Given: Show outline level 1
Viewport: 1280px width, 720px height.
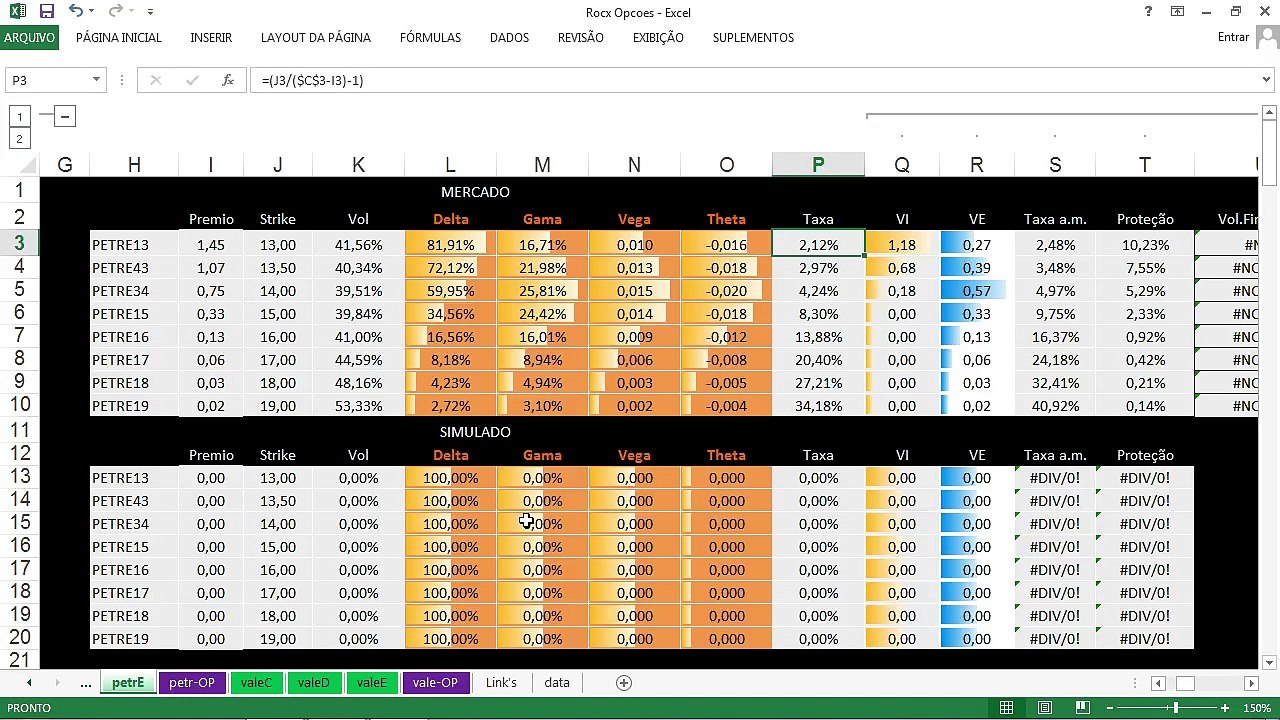Looking at the screenshot, I should pos(19,117).
